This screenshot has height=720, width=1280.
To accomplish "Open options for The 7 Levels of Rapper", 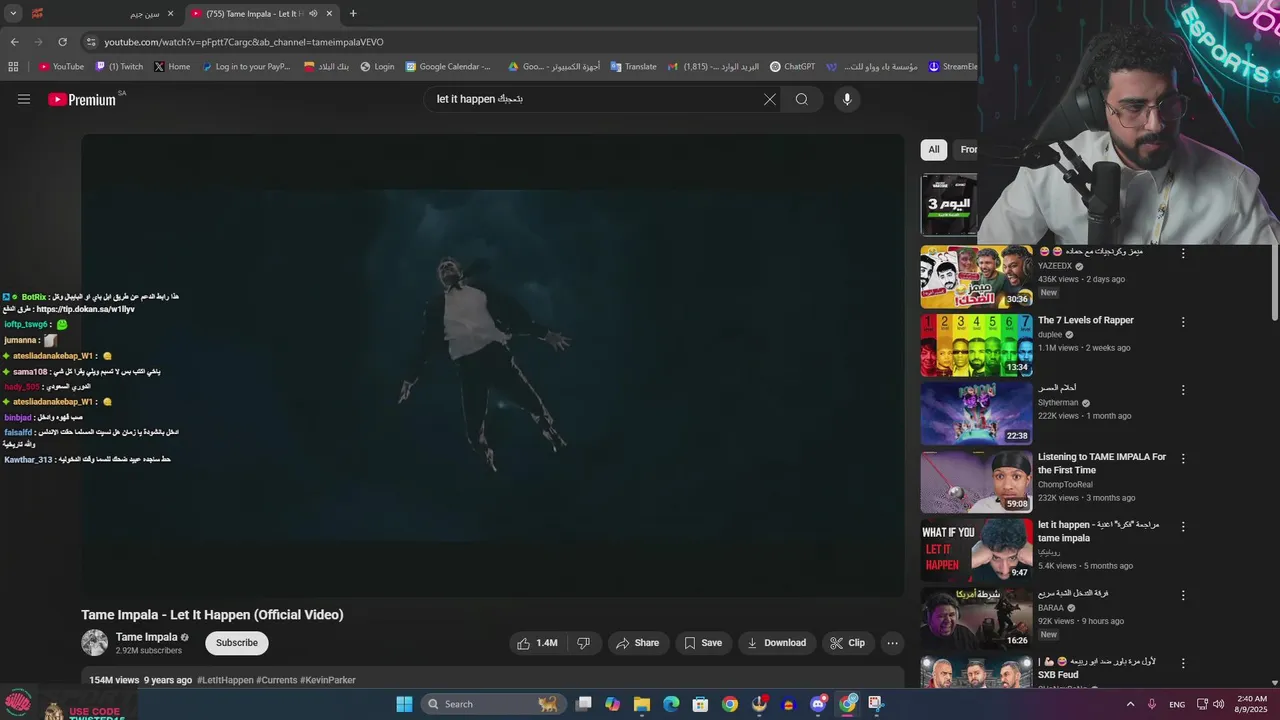I will coord(1183,322).
